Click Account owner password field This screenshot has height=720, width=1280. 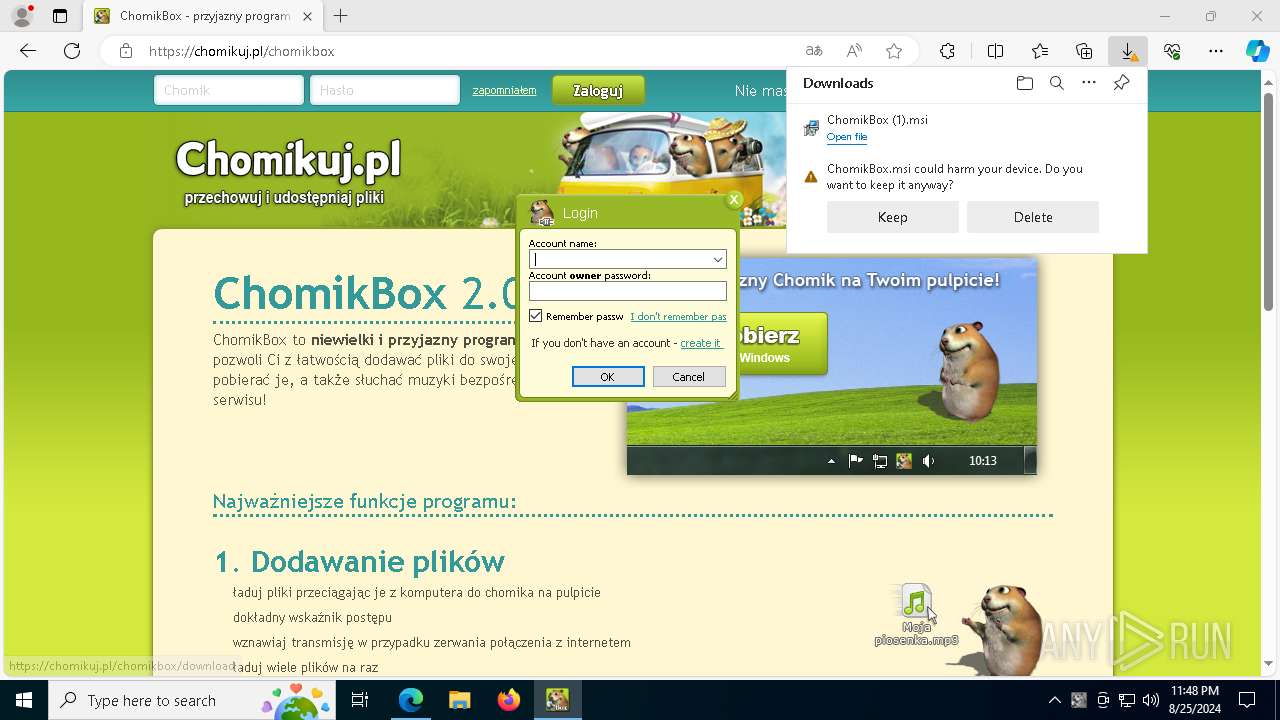(x=628, y=291)
